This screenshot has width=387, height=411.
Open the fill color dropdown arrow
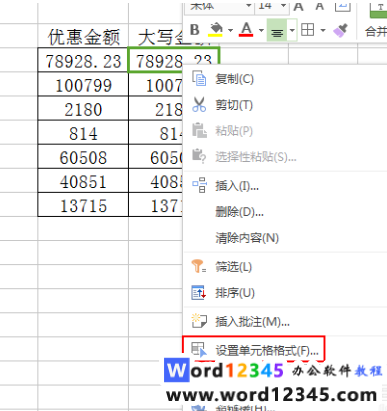(230, 30)
